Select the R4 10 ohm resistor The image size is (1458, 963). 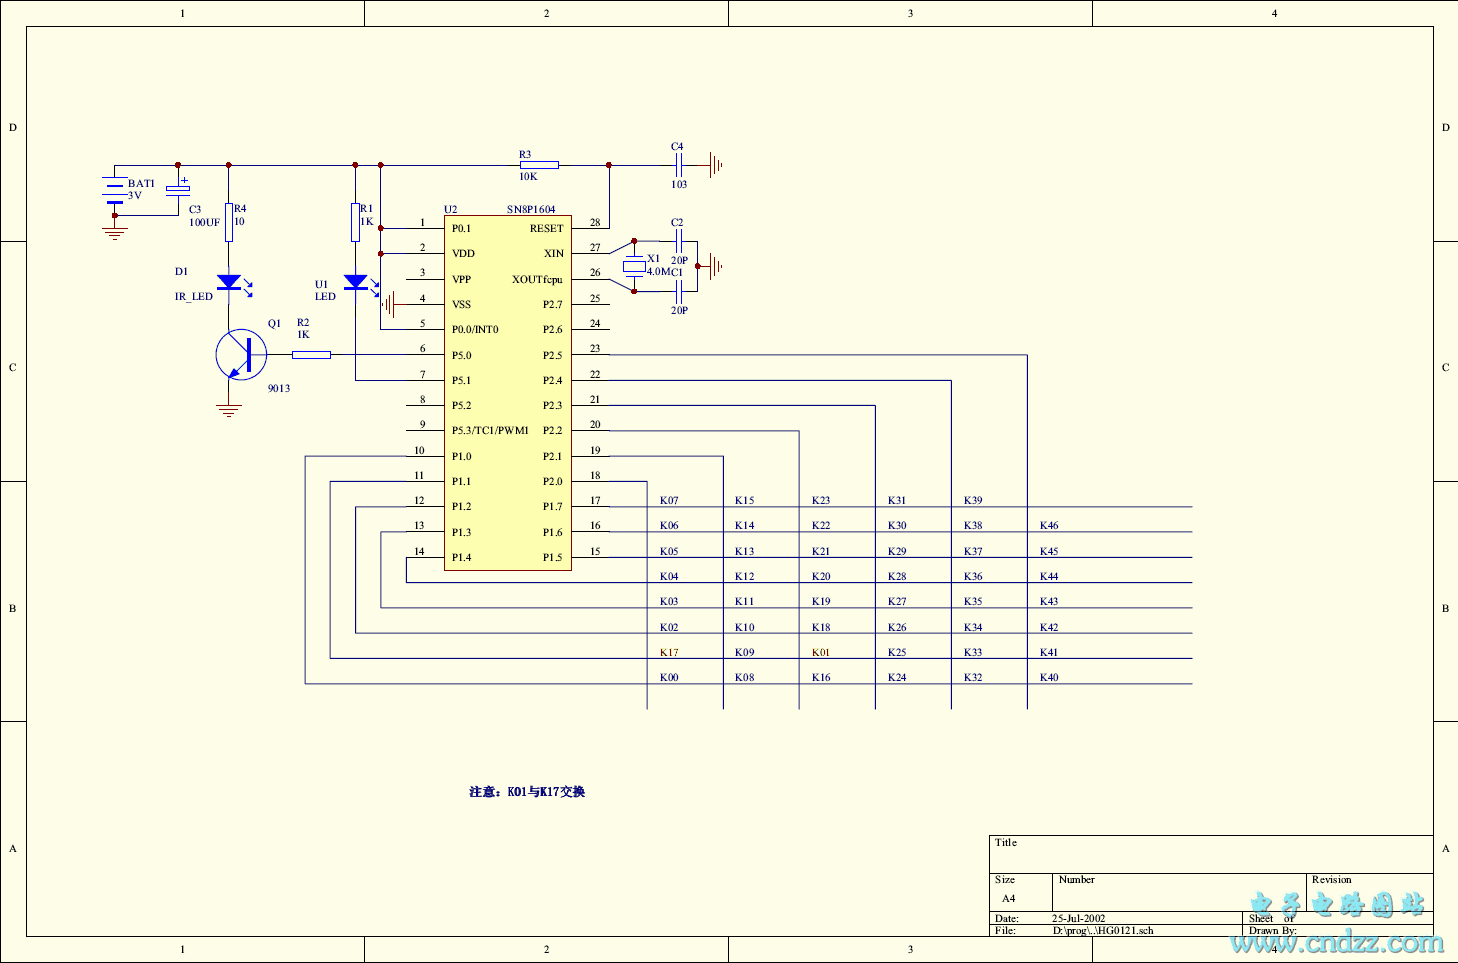click(x=229, y=222)
